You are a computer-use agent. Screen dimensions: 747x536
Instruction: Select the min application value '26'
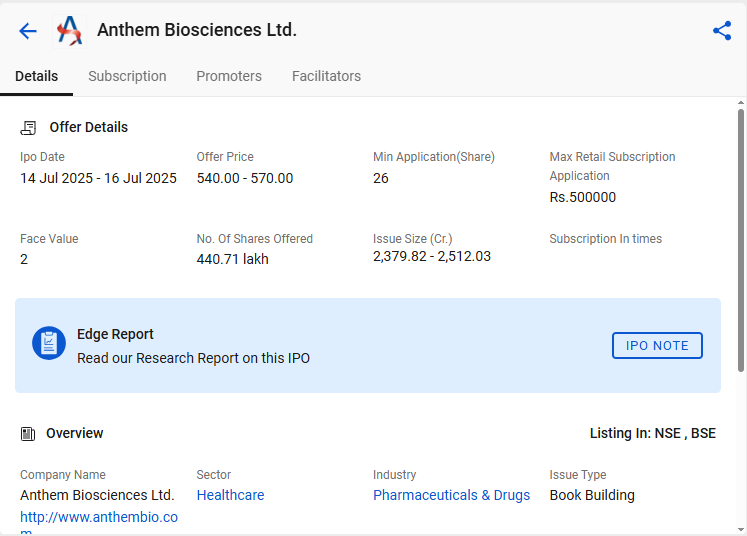point(381,178)
